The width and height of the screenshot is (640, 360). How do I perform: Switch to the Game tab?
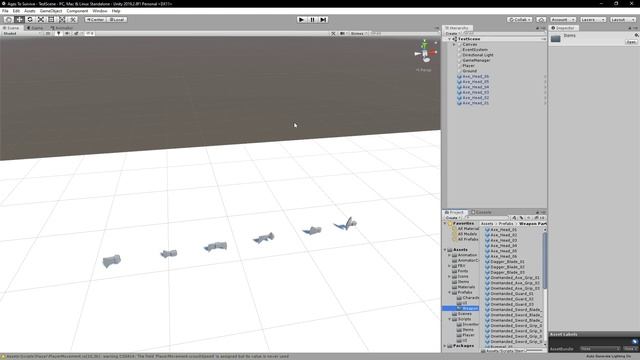pyautogui.click(x=35, y=28)
